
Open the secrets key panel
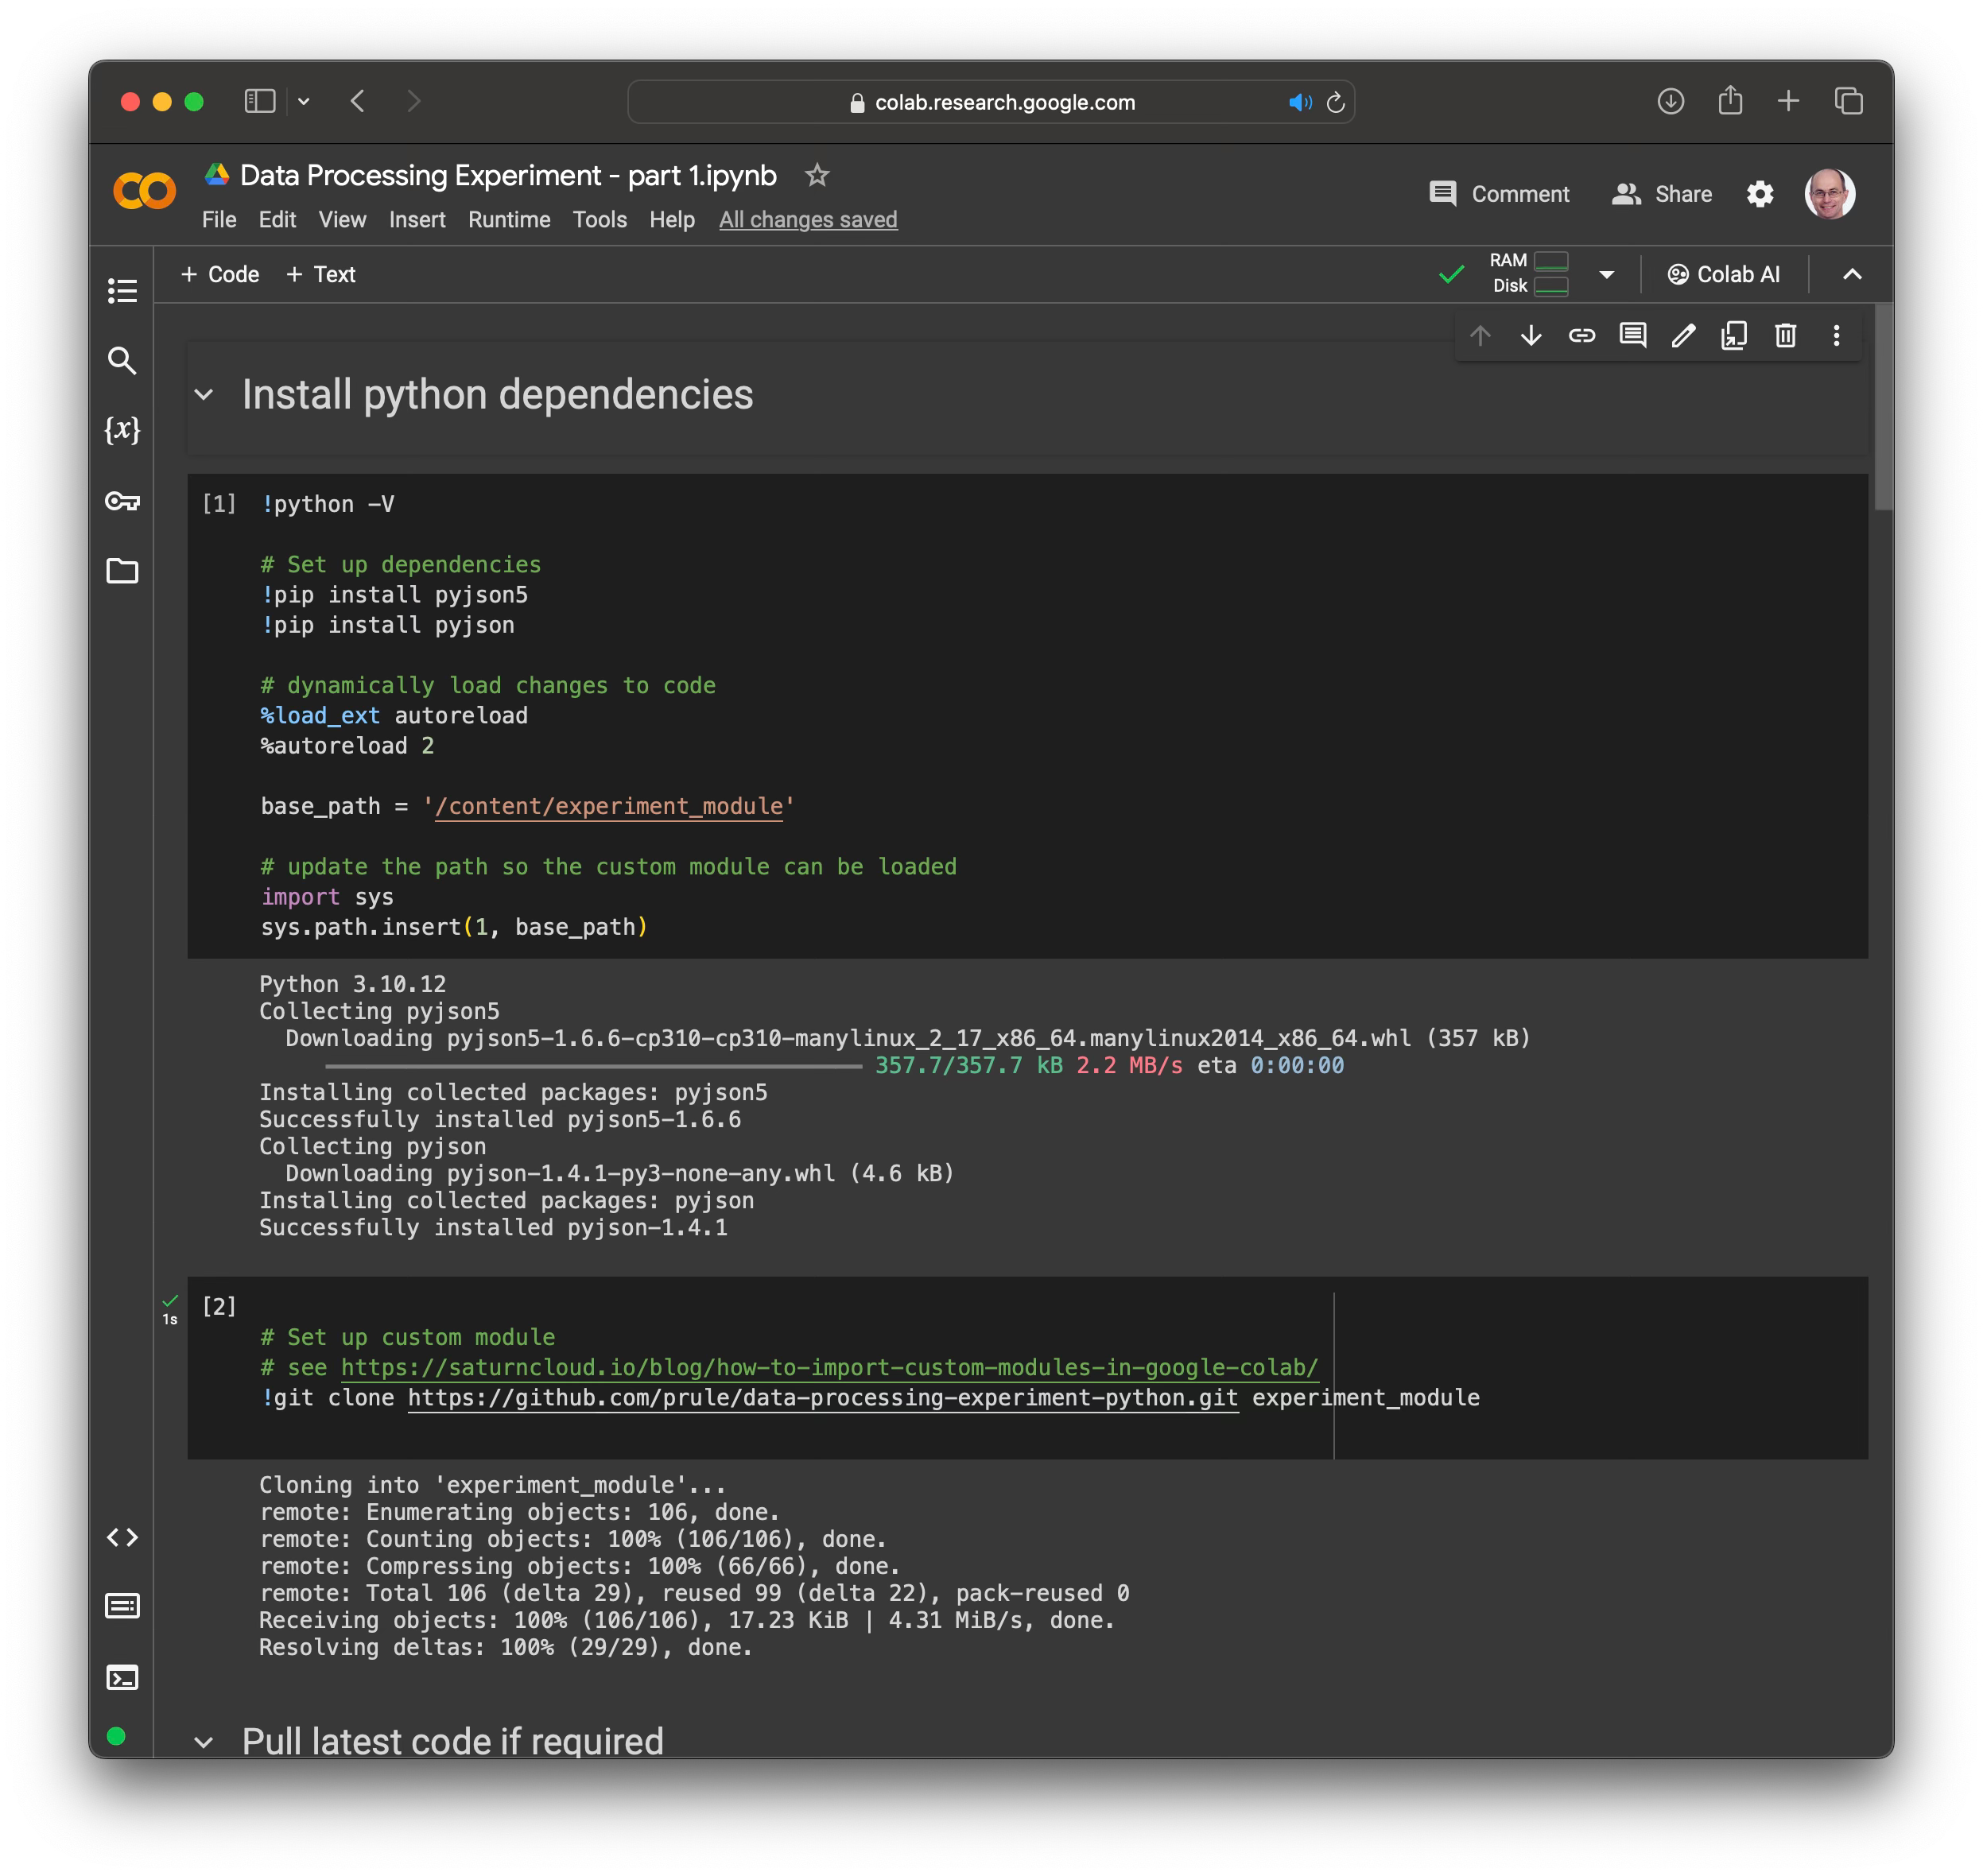[122, 501]
